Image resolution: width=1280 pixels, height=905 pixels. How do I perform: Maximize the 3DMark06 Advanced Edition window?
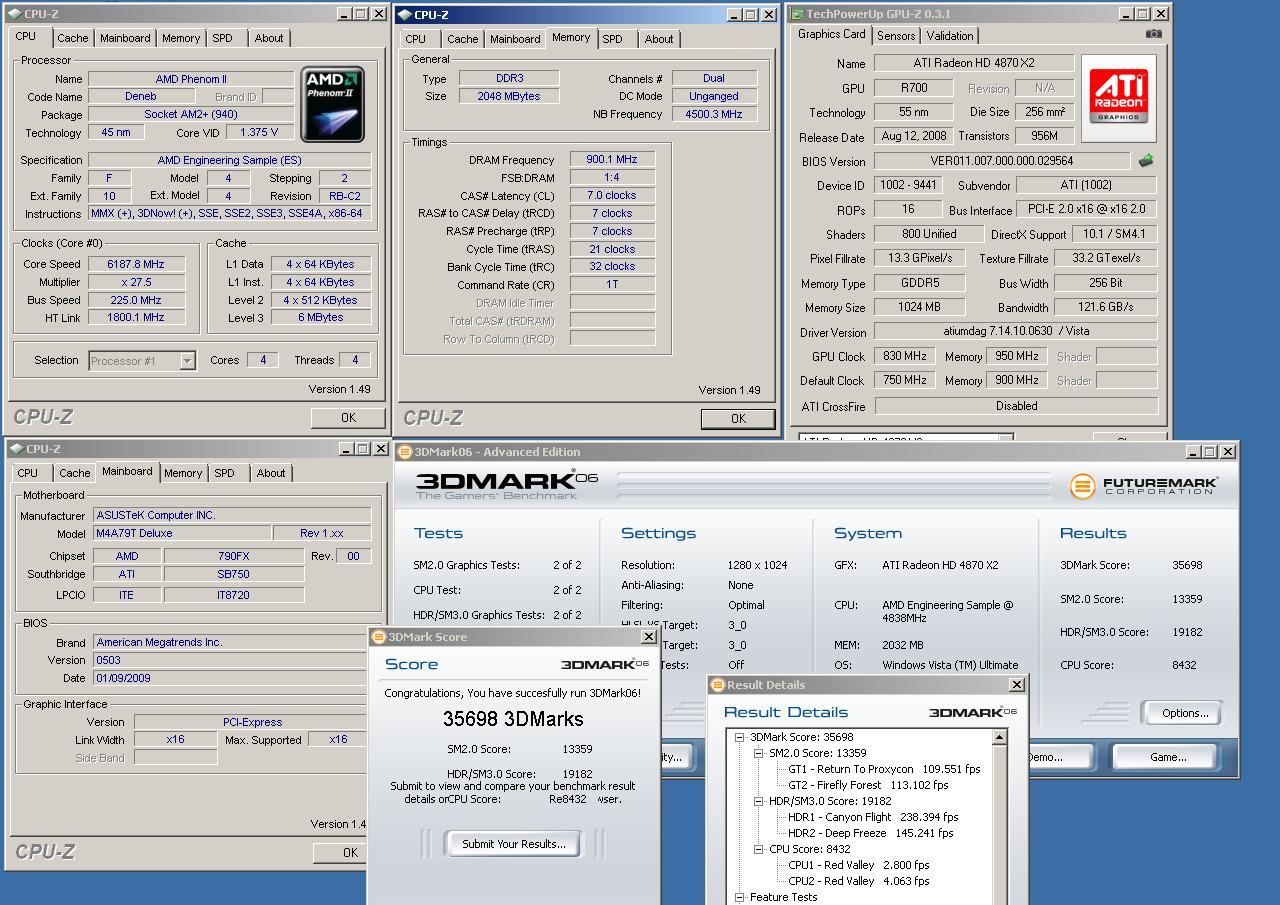coord(1209,452)
